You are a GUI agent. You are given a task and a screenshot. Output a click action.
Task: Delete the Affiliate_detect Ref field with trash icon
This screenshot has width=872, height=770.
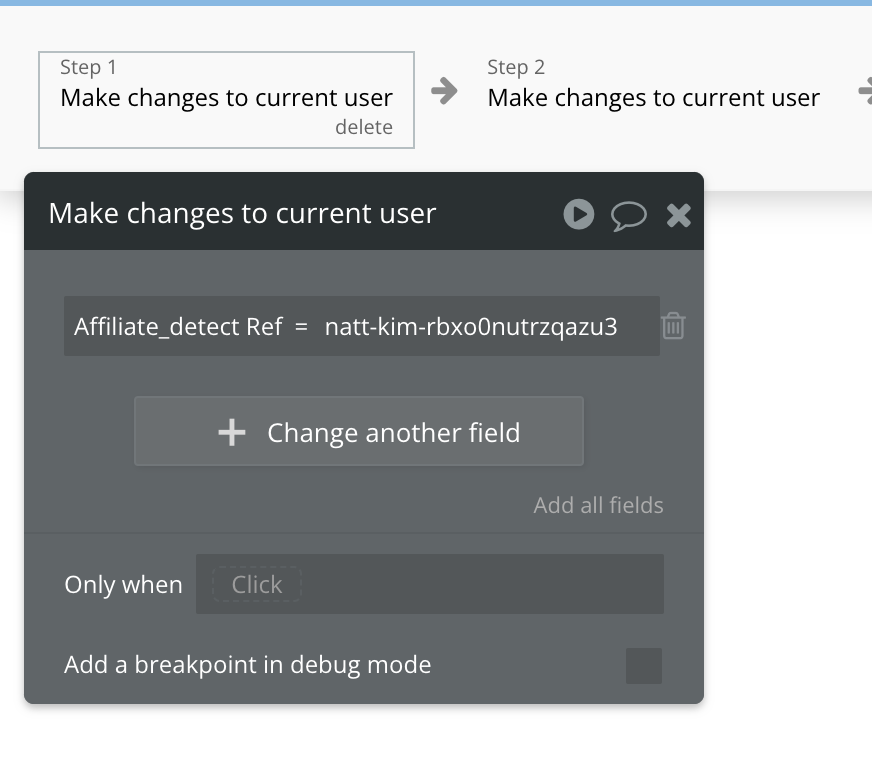pyautogui.click(x=673, y=326)
